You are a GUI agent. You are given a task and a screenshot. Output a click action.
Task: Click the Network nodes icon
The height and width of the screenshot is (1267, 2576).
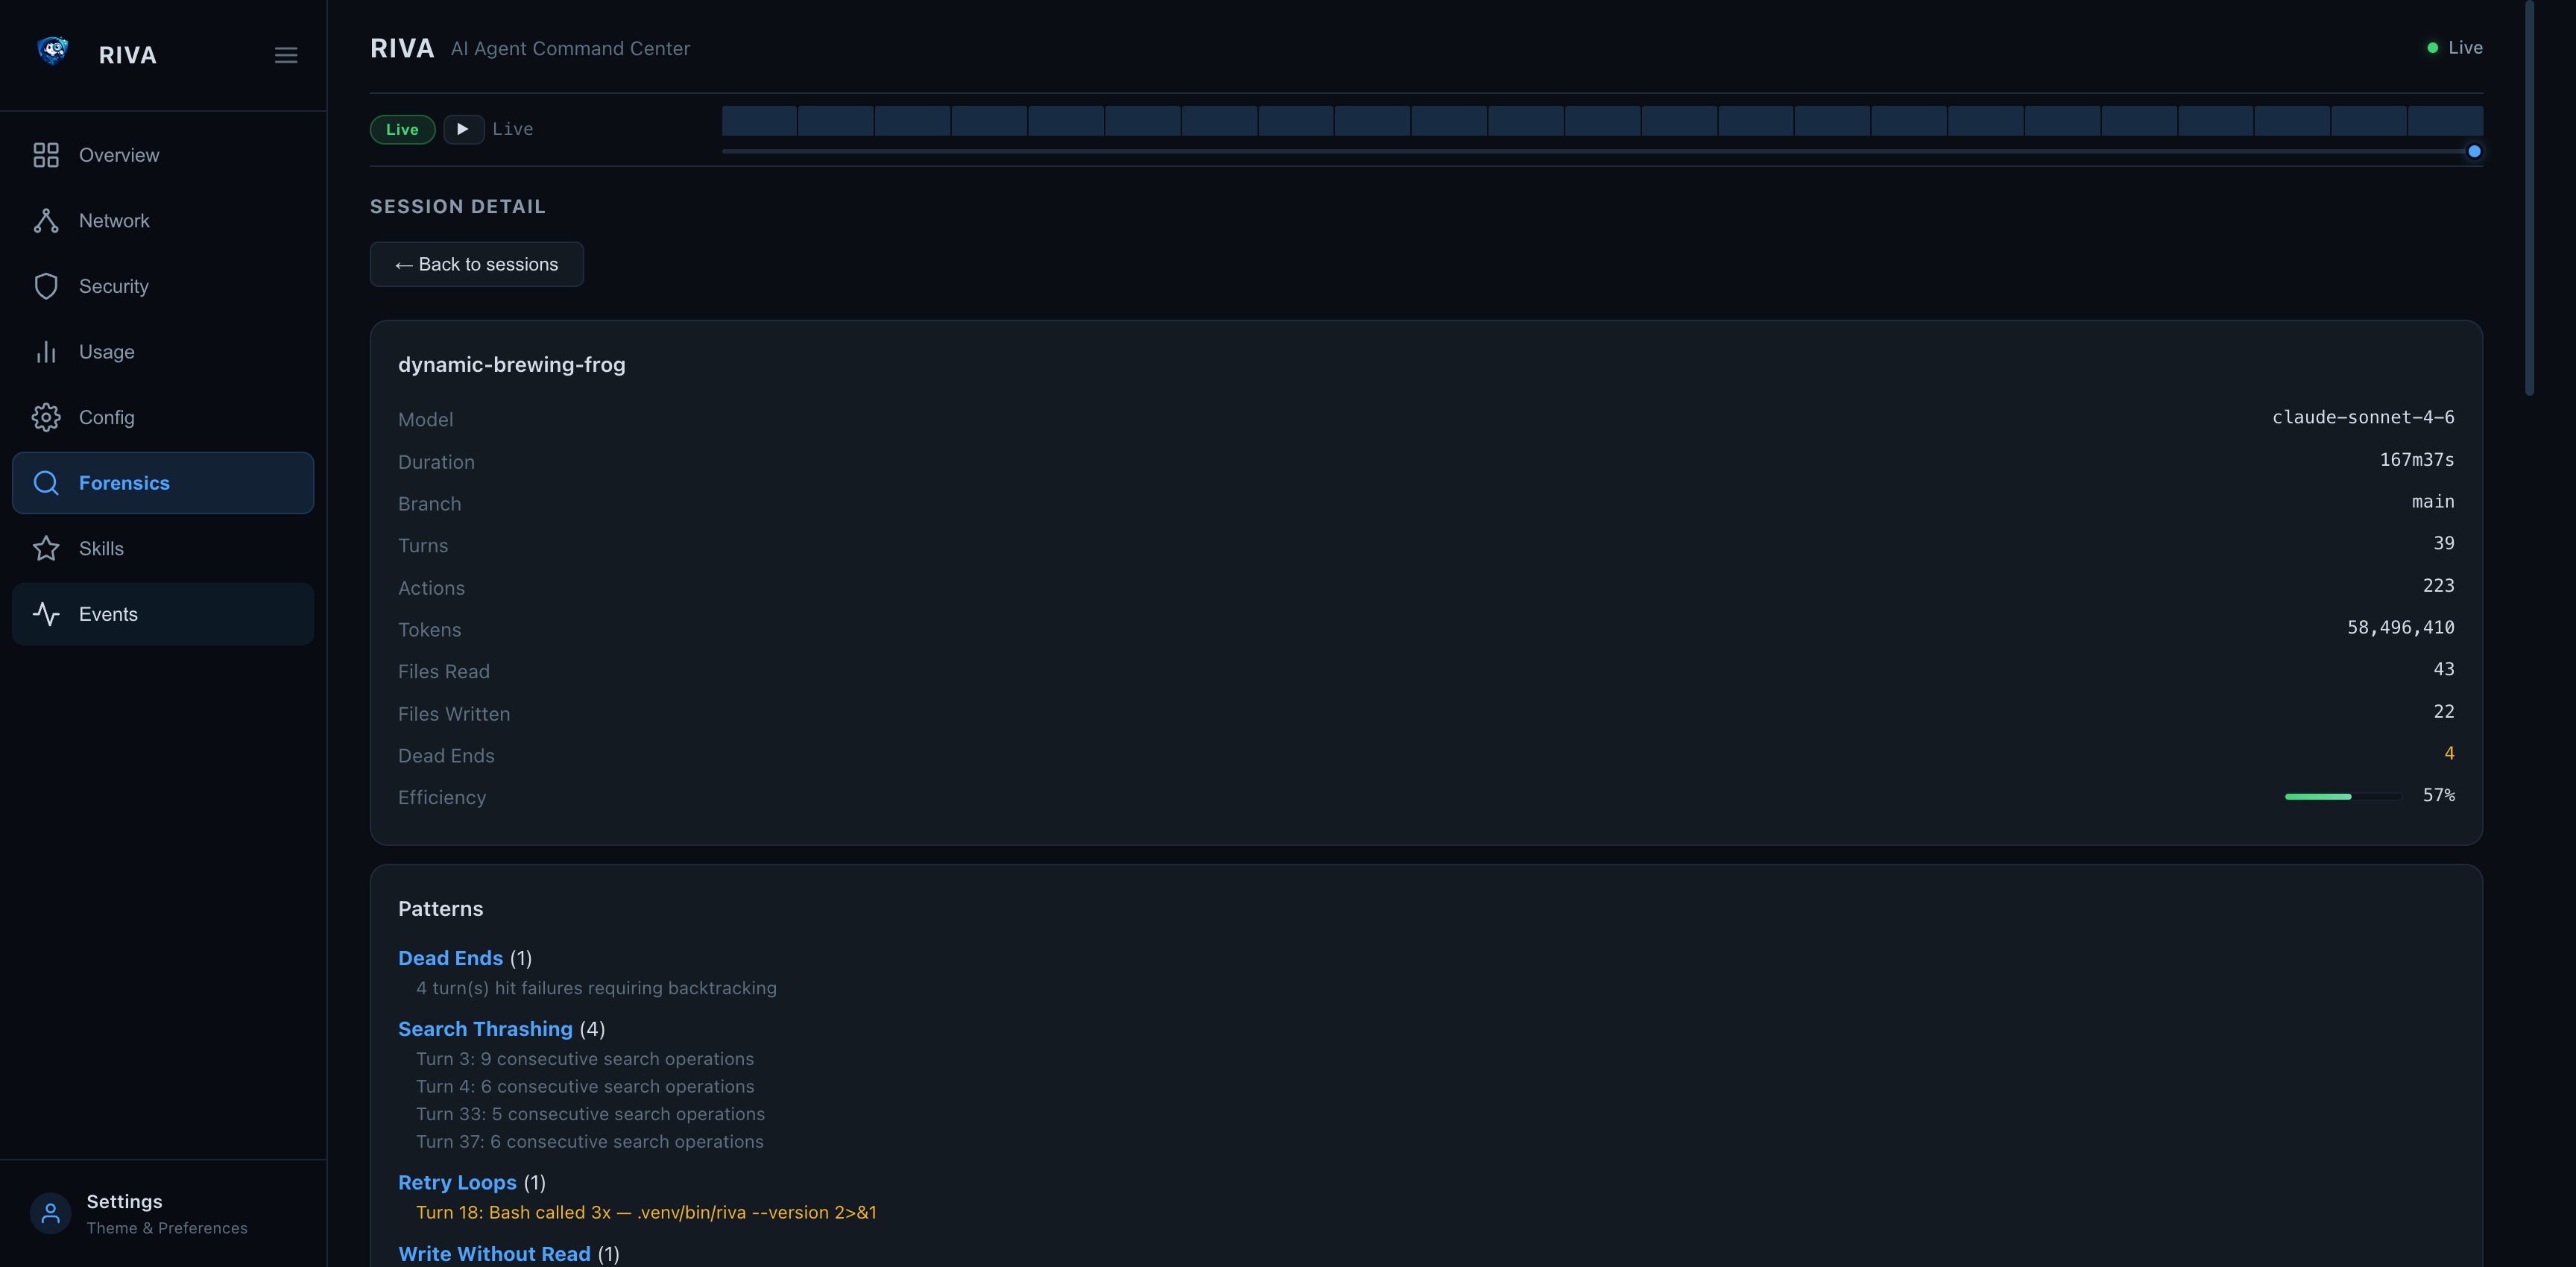coord(46,221)
